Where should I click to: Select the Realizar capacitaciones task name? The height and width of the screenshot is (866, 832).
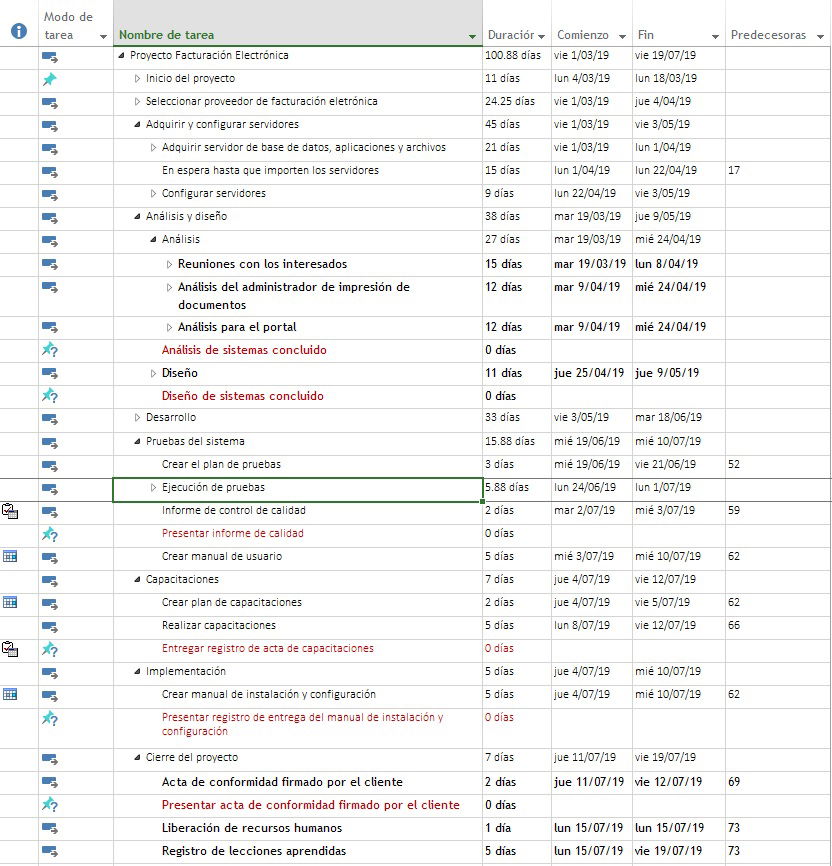(x=219, y=625)
